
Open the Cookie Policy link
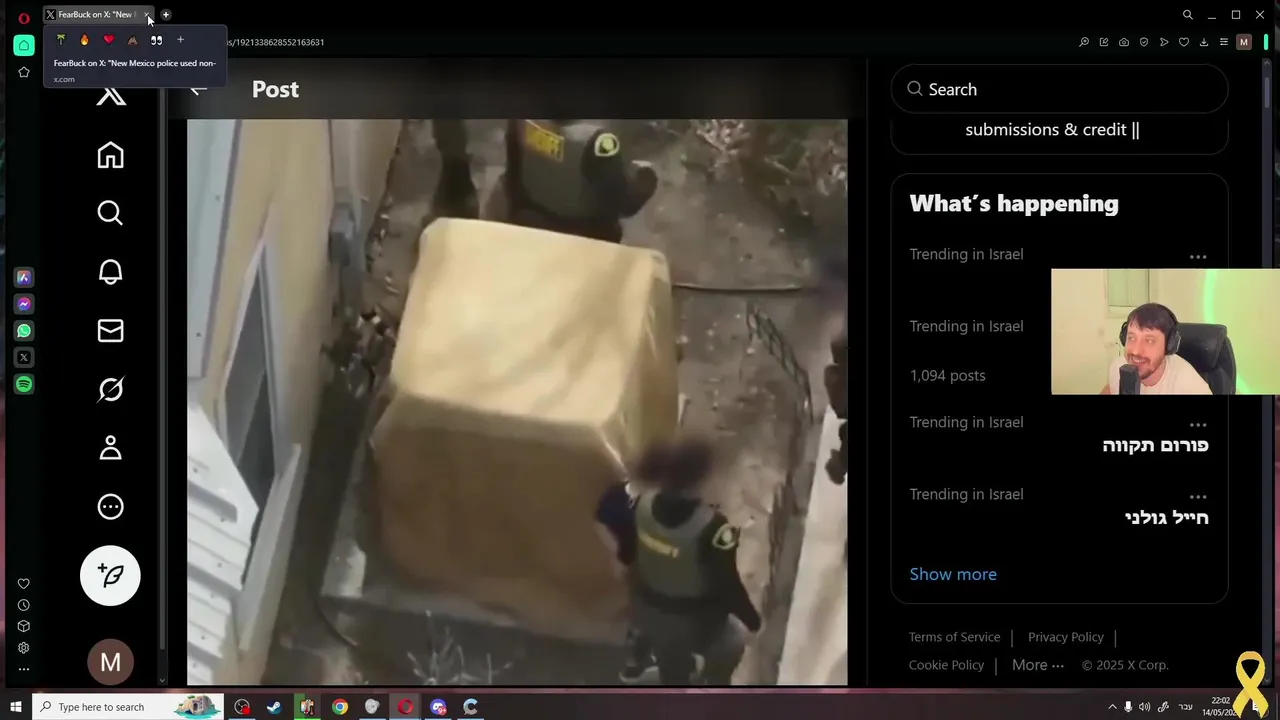click(x=946, y=665)
